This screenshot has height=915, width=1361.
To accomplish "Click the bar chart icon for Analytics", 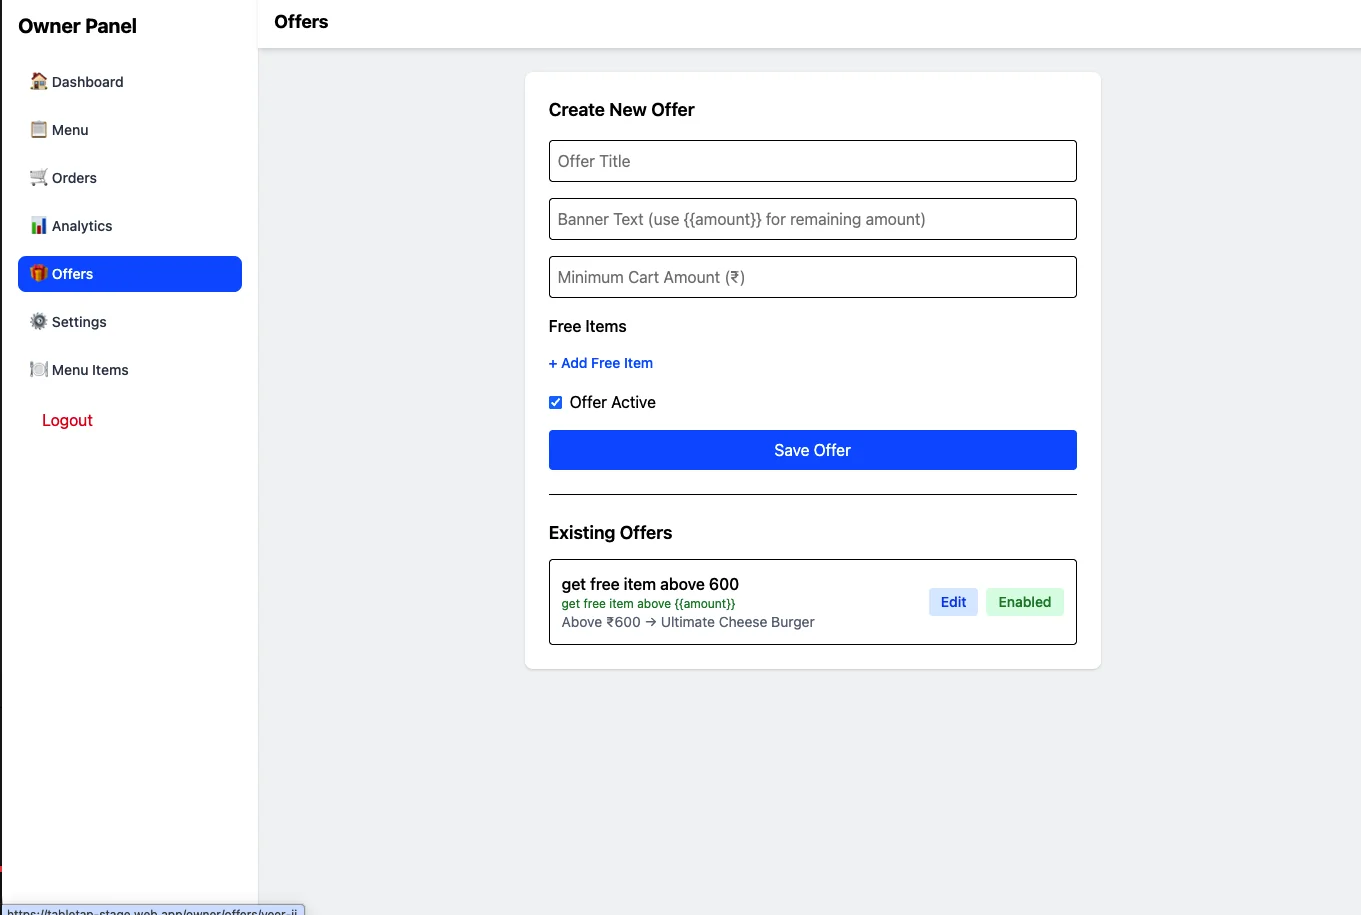I will click(x=38, y=225).
